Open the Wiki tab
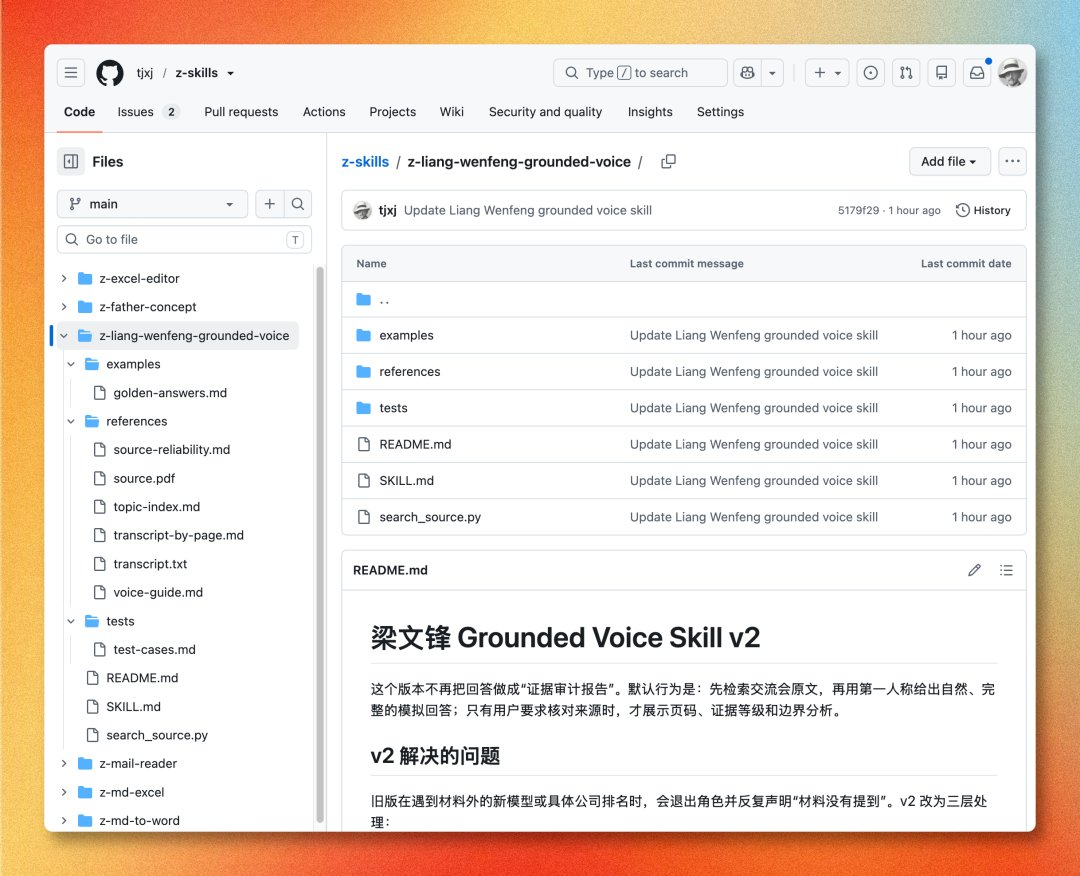The image size is (1080, 876). pyautogui.click(x=452, y=112)
